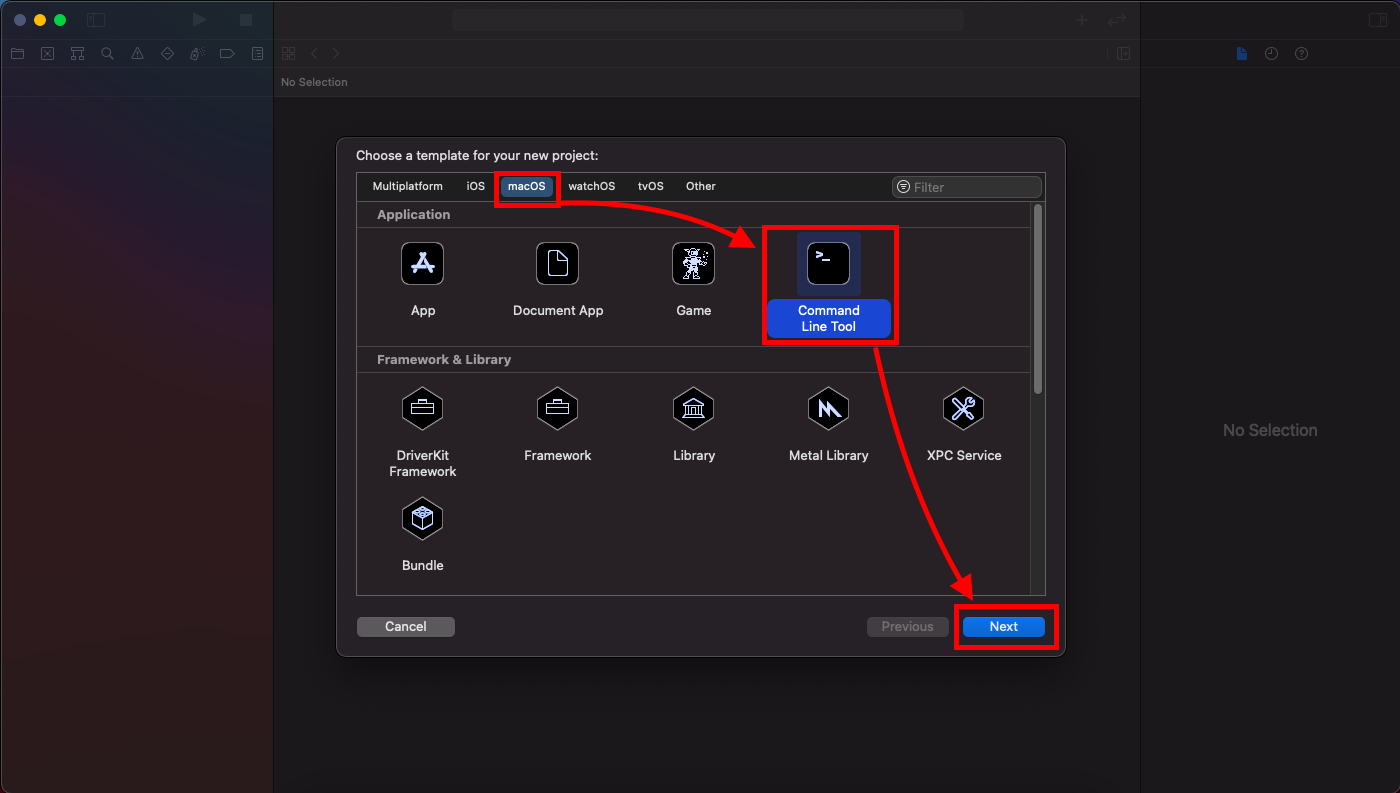1400x793 pixels.
Task: Open the File inspector tab
Action: coord(1241,54)
